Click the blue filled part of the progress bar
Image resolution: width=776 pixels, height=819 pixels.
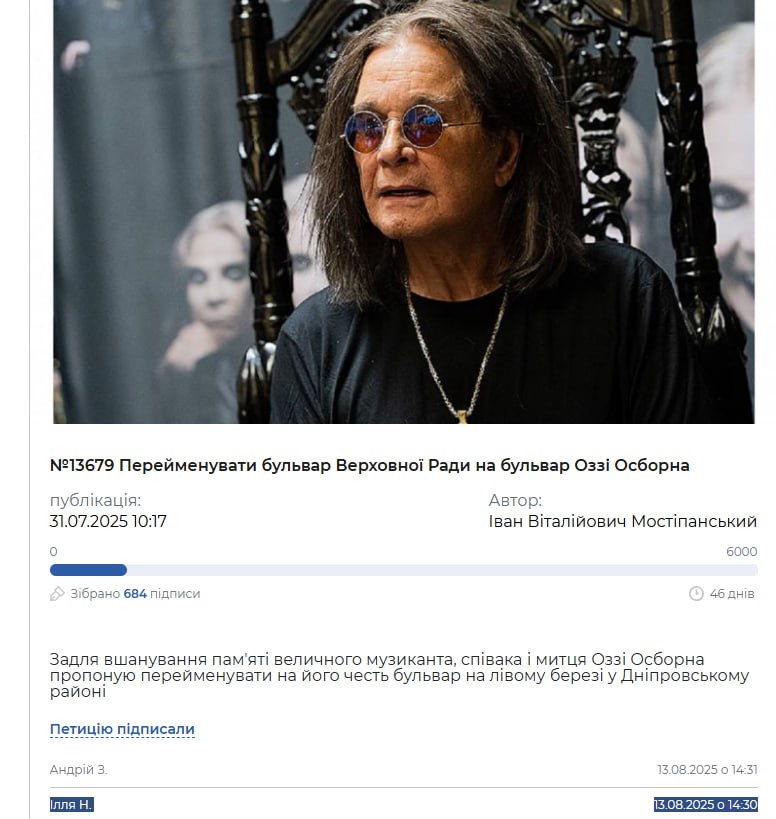88,570
